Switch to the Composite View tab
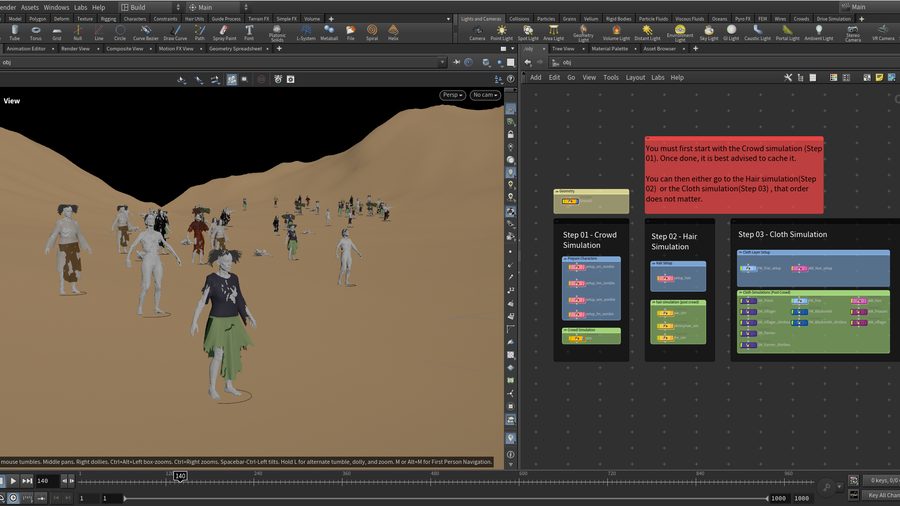Viewport: 900px width, 506px height. pos(125,49)
